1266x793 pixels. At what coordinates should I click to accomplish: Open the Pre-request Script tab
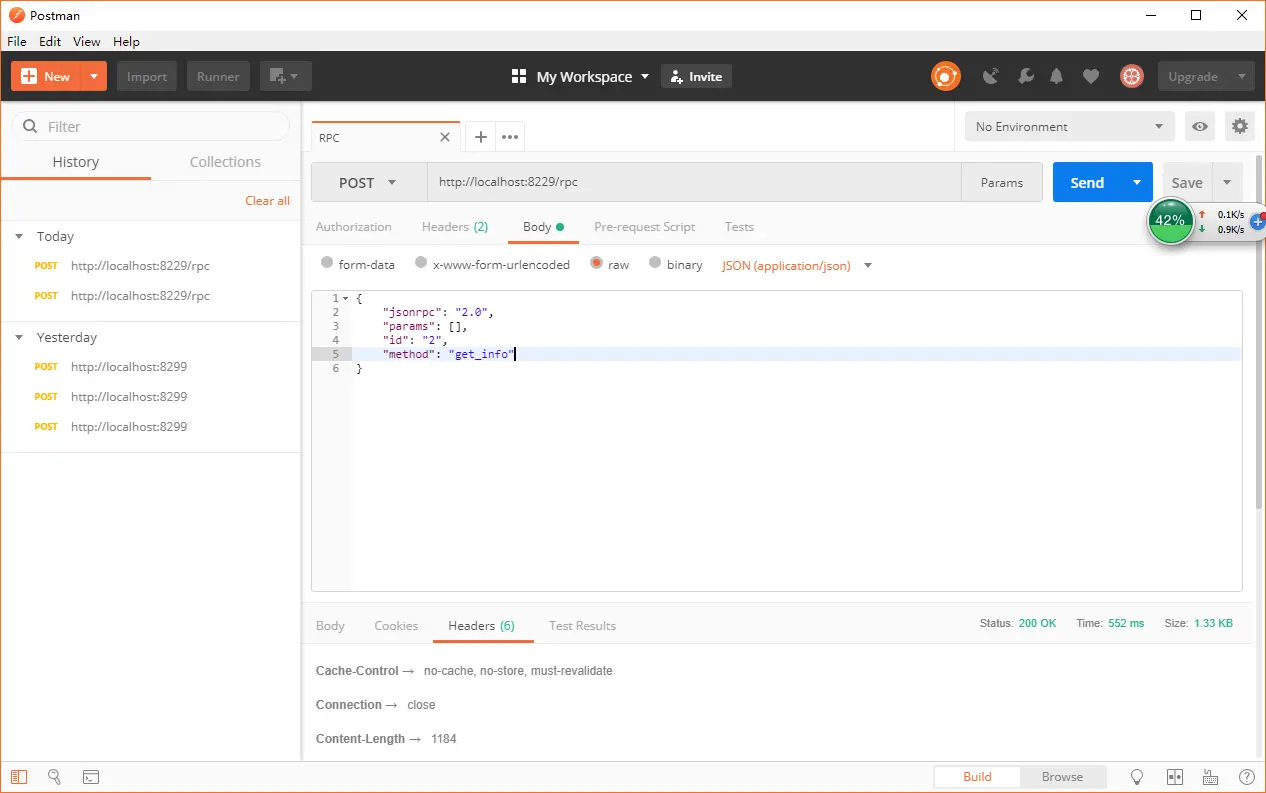[x=644, y=227]
